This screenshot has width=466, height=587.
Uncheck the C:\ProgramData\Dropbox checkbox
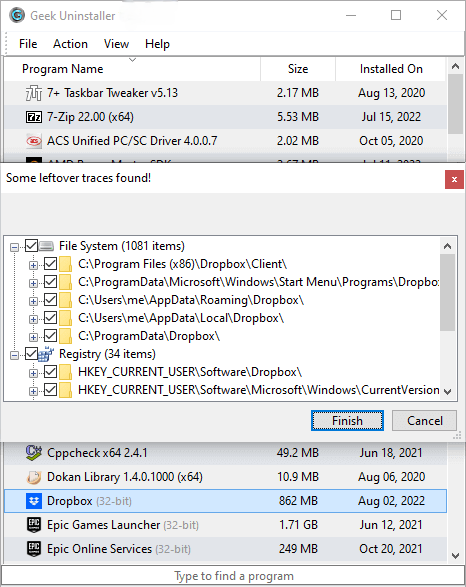click(51, 336)
